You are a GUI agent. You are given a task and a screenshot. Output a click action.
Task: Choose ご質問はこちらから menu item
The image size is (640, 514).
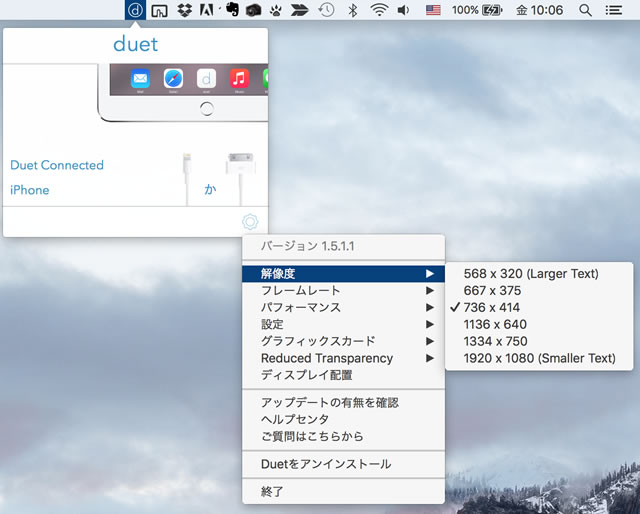(x=343, y=436)
